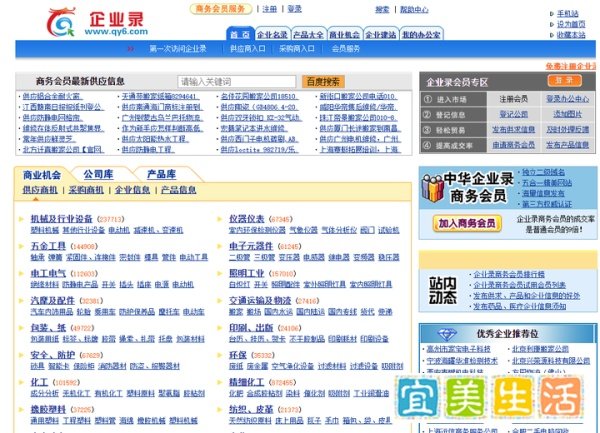Viewport: 600px width, 433px height.
Task: Open the 北京利康搬家公司 link
Action: (x=540, y=349)
